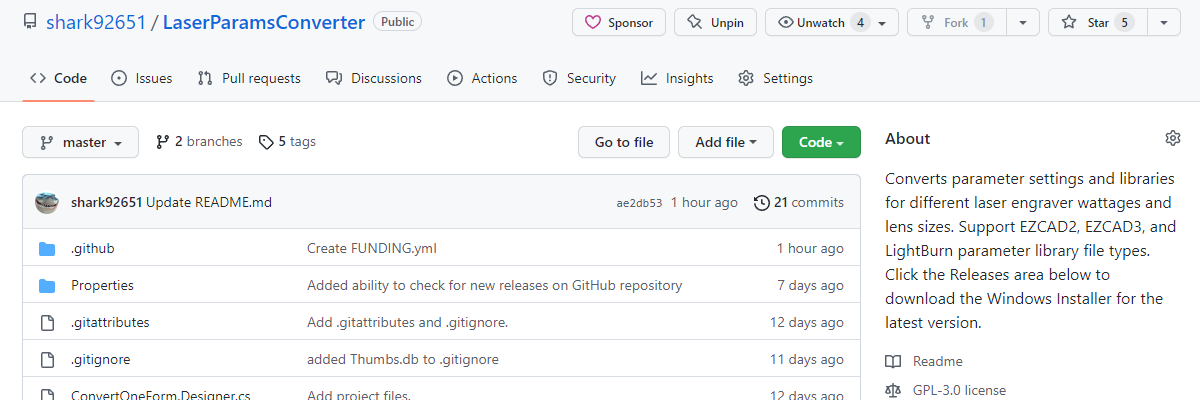Open the .gitignore file
Screen dimensions: 1200x400
(x=100, y=359)
